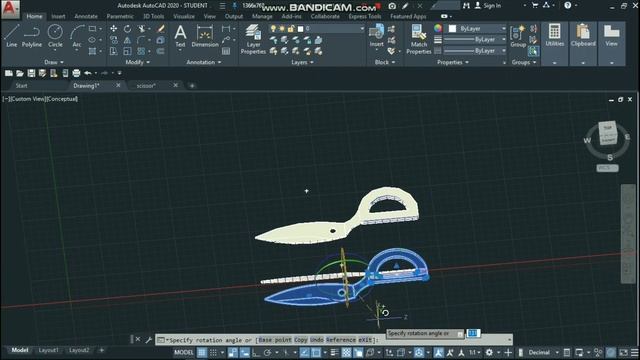640x360 pixels.
Task: Toggle layer lock icon in Layers dropdown
Action: click(291, 29)
